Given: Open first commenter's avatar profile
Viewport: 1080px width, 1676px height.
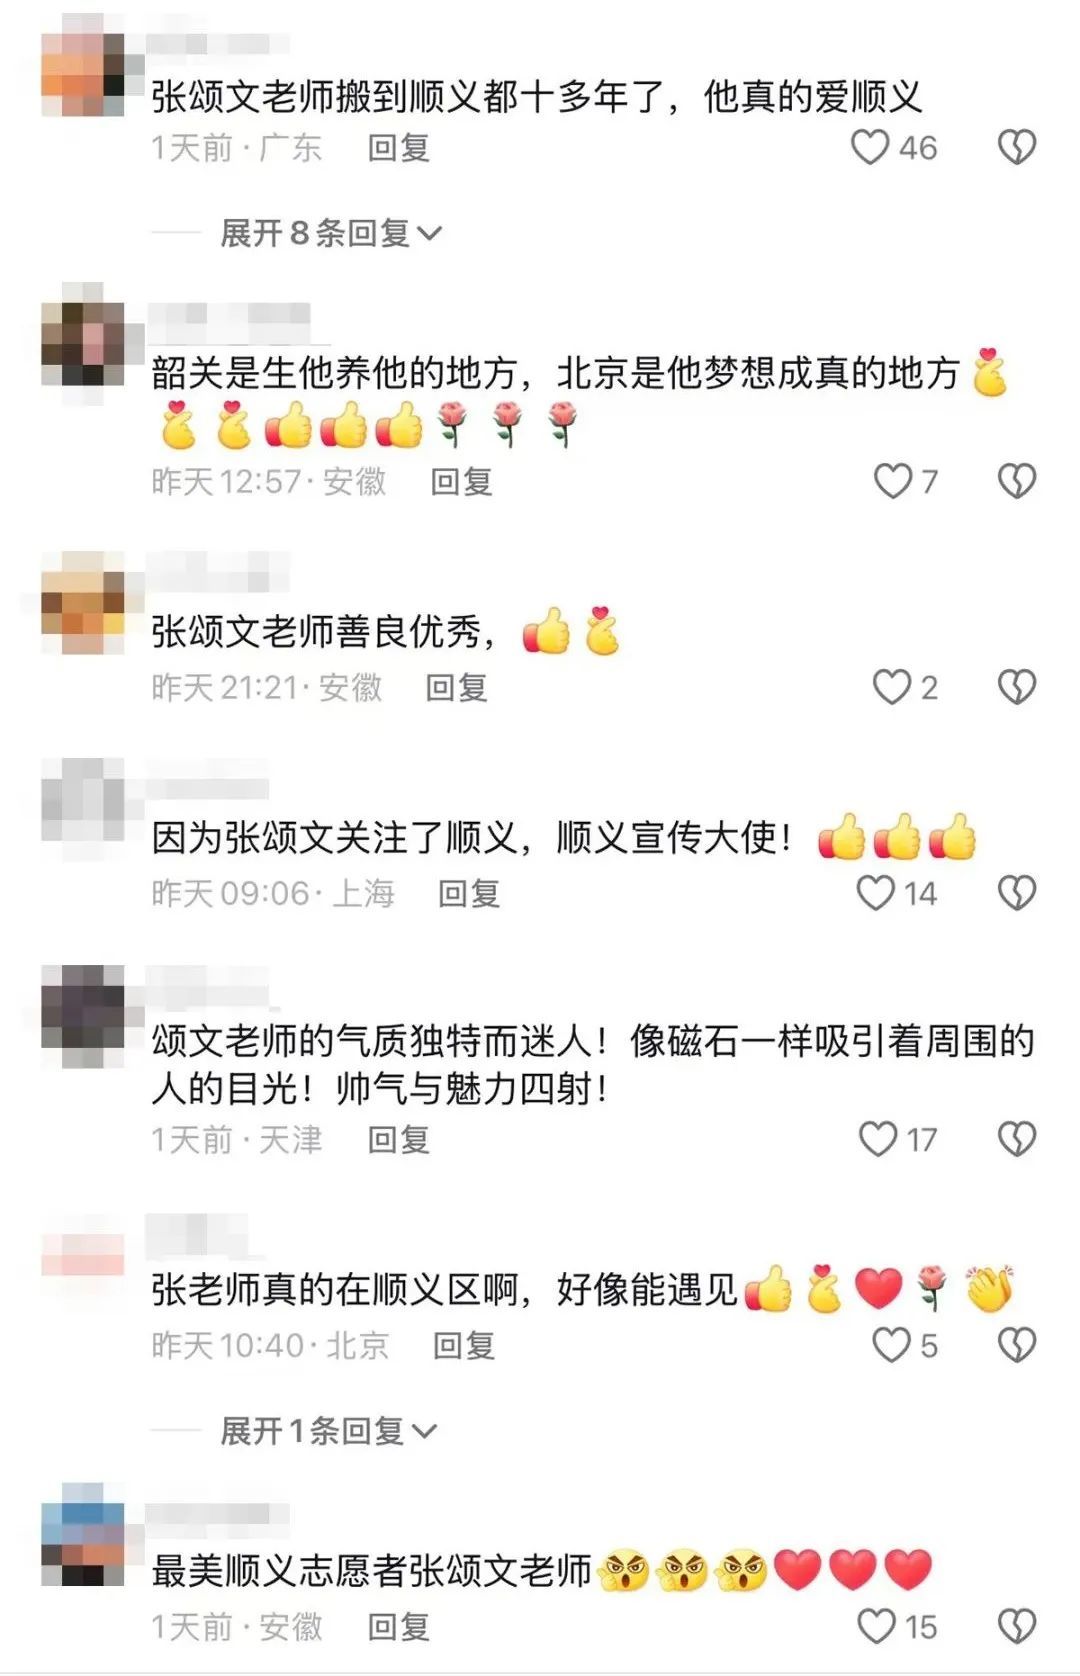Looking at the screenshot, I should pos(83,73).
